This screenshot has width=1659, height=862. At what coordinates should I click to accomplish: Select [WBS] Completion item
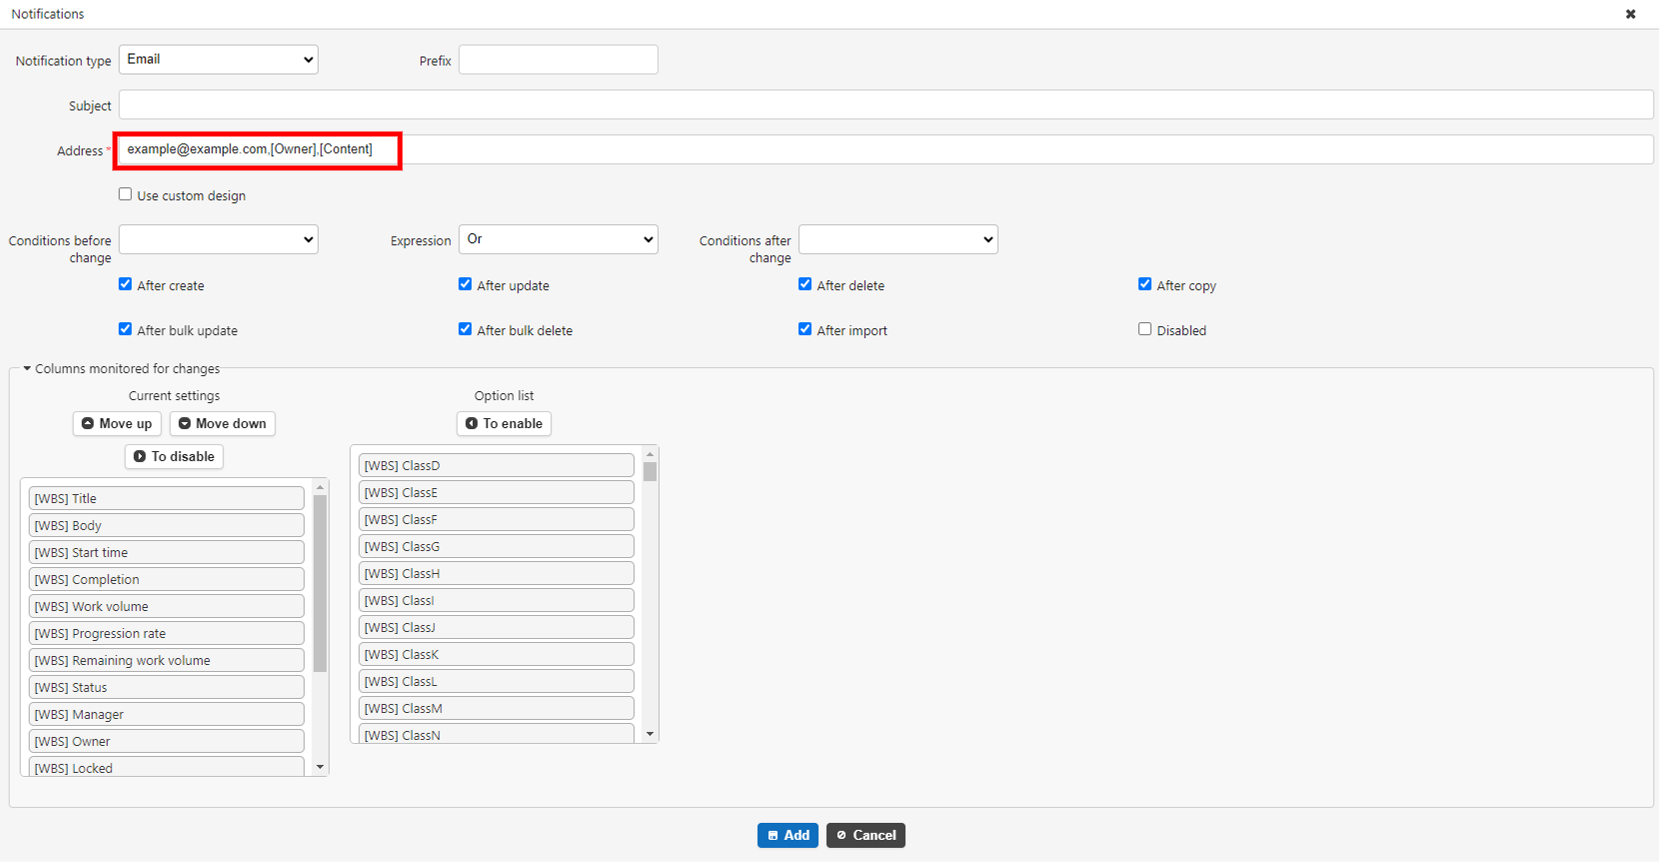(166, 579)
